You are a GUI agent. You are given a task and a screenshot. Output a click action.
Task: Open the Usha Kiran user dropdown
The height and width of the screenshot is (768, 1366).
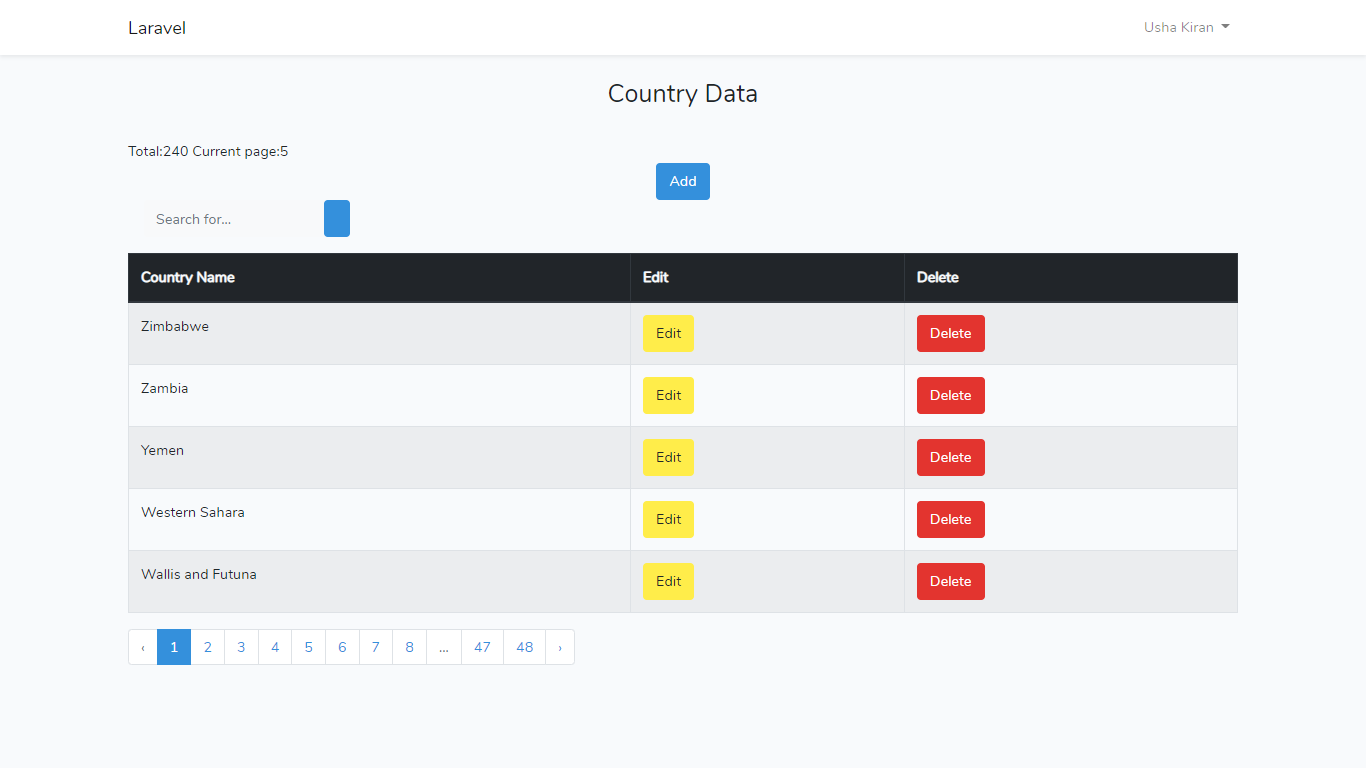pyautogui.click(x=1186, y=27)
